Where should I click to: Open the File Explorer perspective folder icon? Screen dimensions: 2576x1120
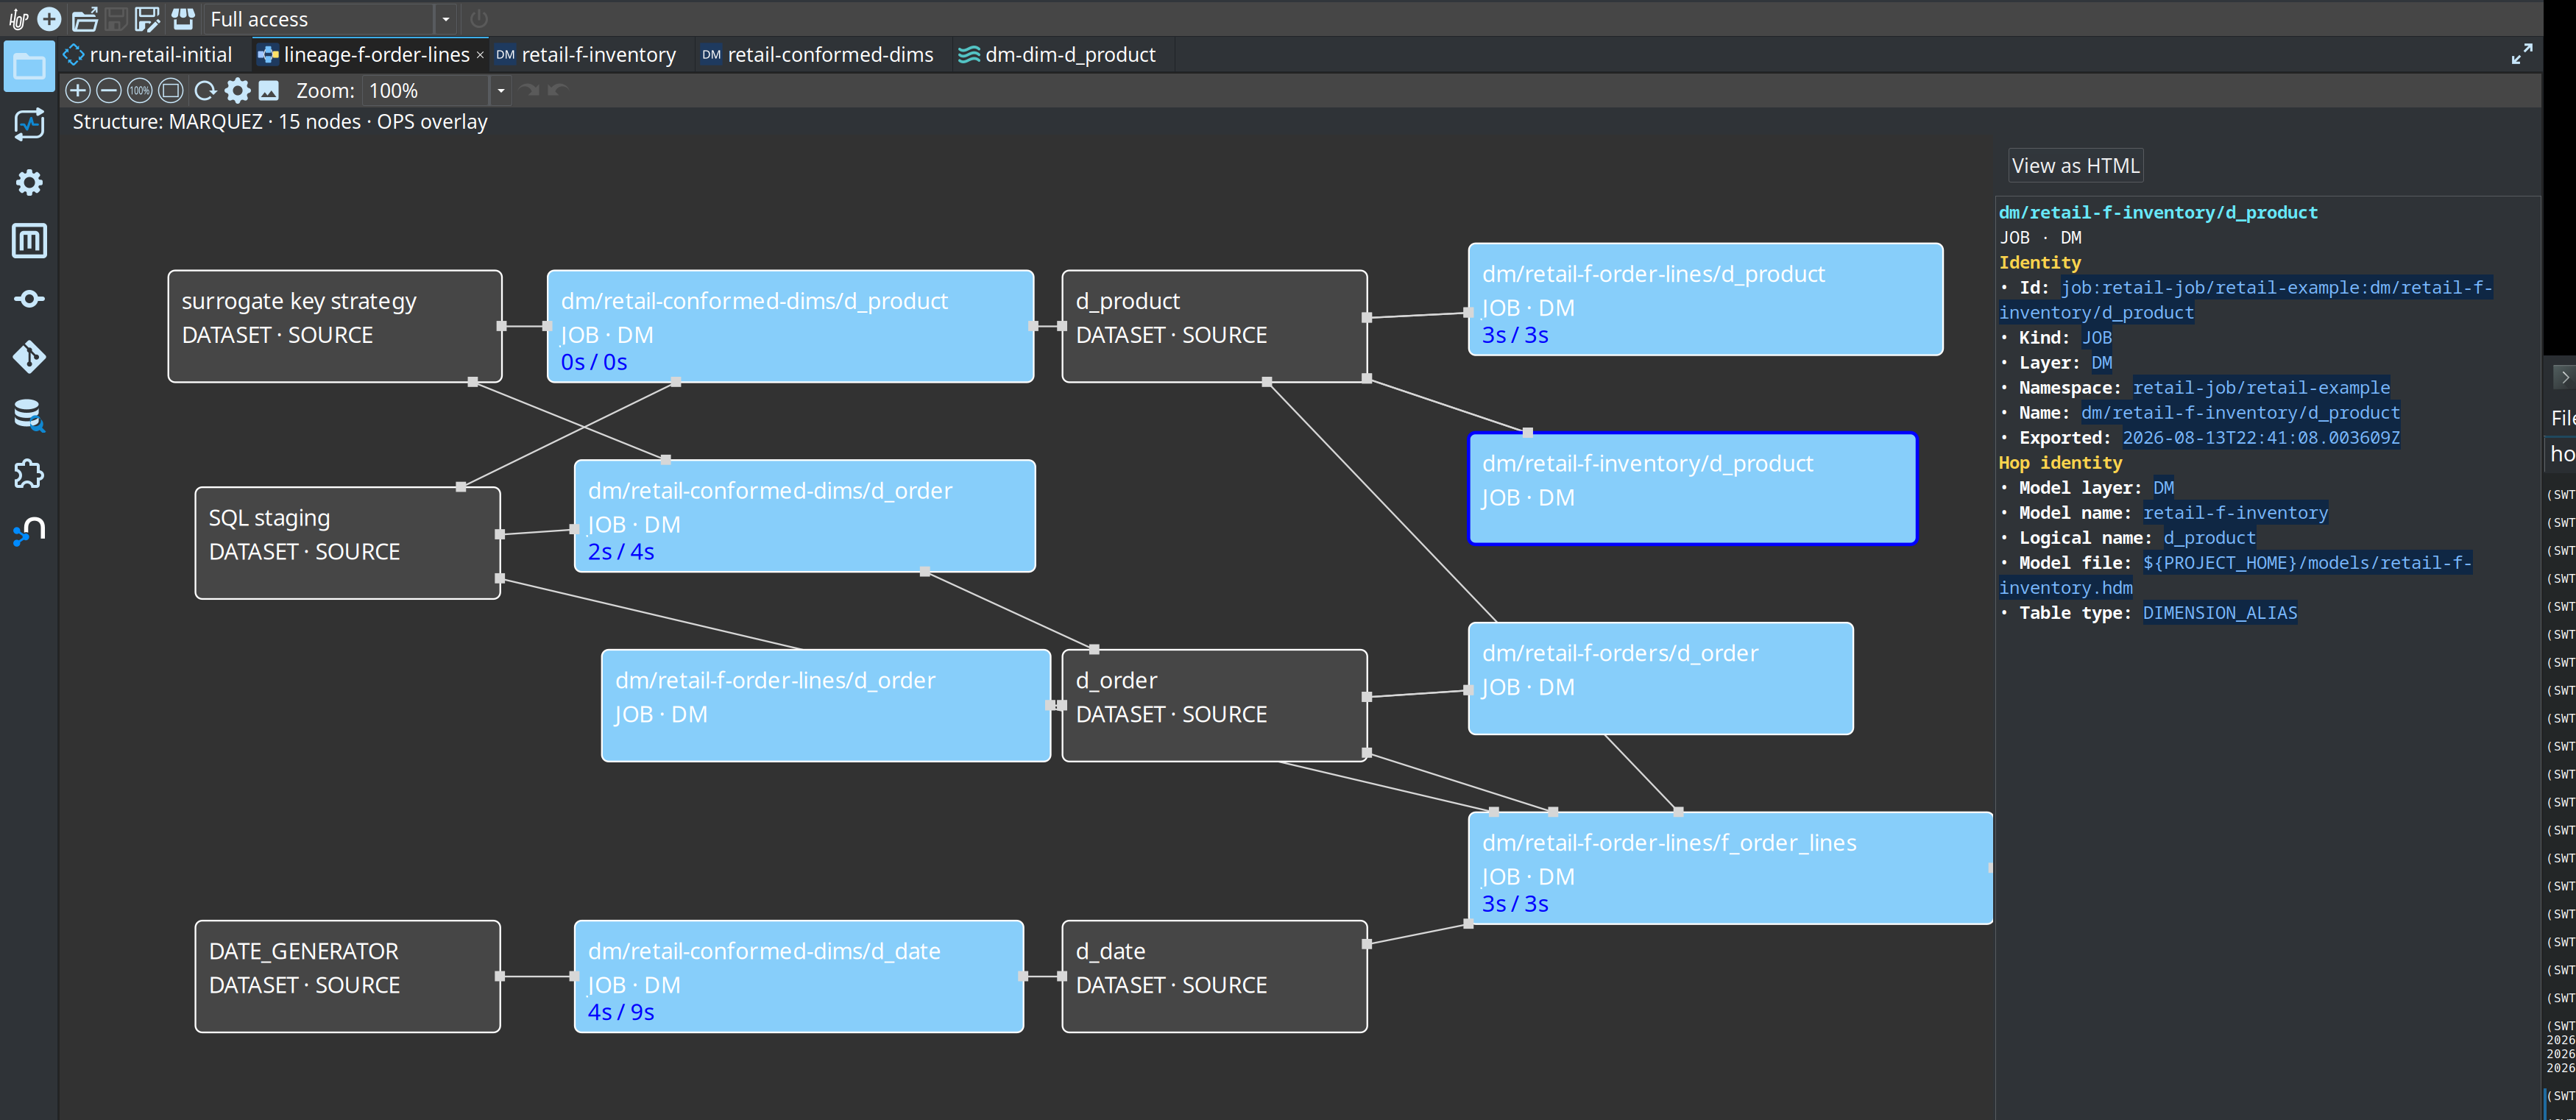(29, 67)
